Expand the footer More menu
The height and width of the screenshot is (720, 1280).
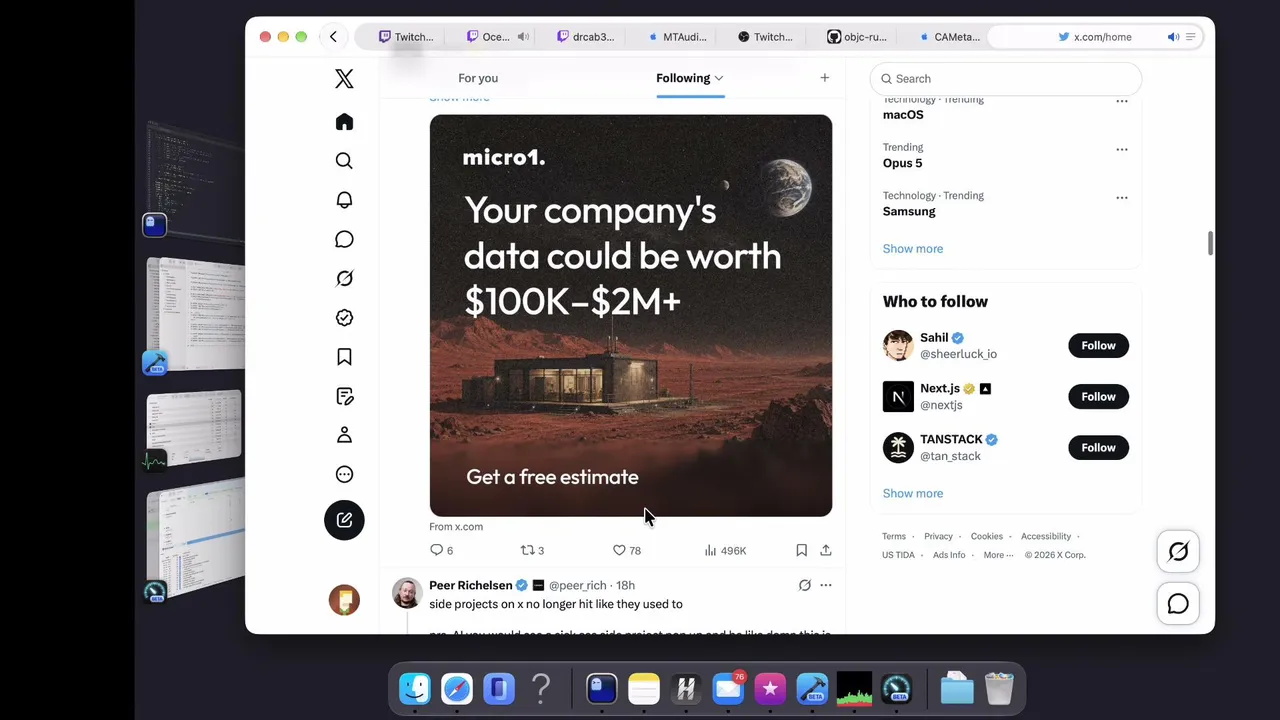(998, 555)
